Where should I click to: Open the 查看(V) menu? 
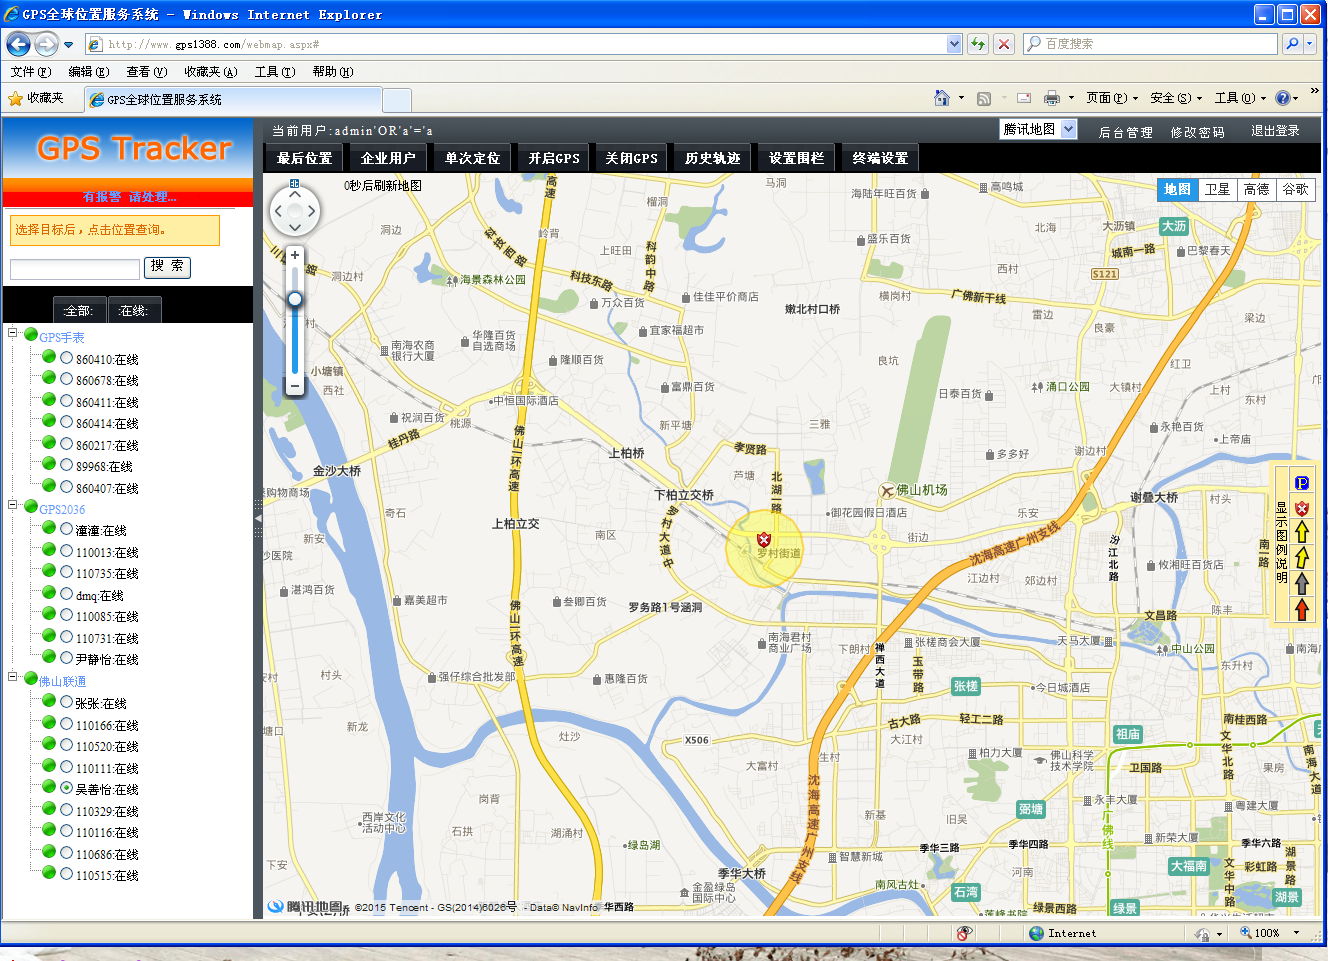pos(146,72)
